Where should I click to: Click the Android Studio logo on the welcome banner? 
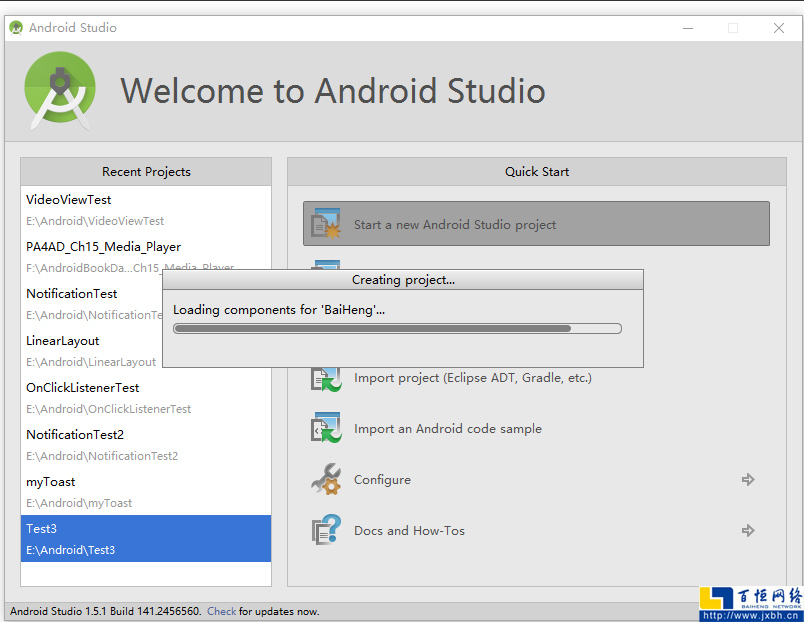pyautogui.click(x=60, y=90)
